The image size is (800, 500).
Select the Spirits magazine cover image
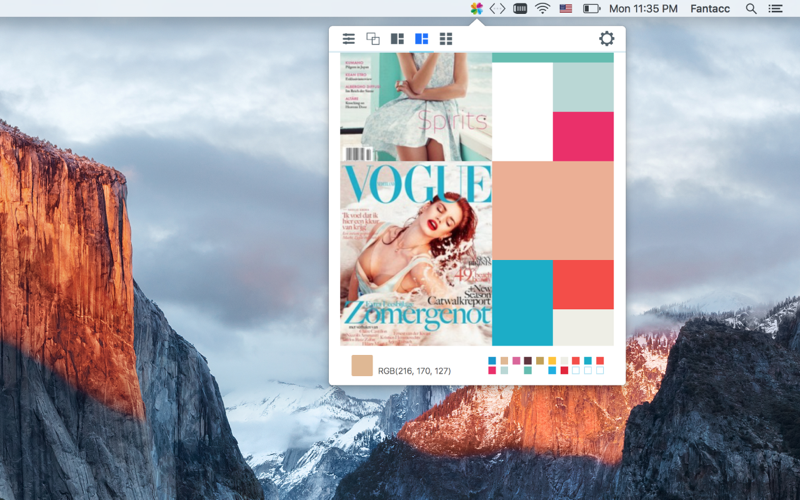pyautogui.click(x=416, y=107)
